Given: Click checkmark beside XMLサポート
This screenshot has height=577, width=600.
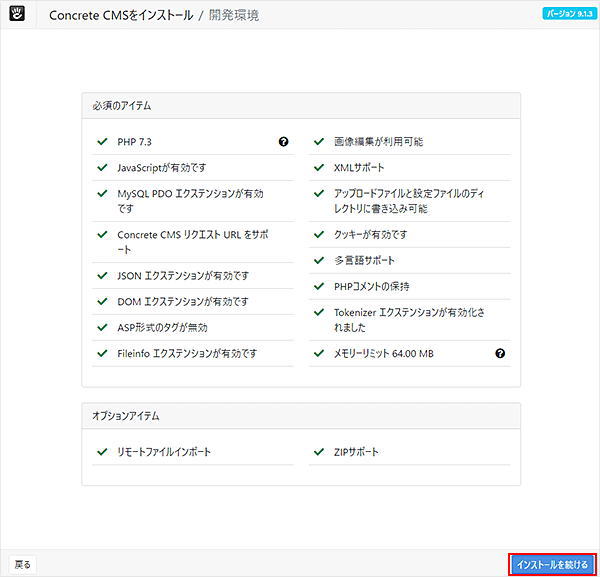Looking at the screenshot, I should click(x=319, y=168).
